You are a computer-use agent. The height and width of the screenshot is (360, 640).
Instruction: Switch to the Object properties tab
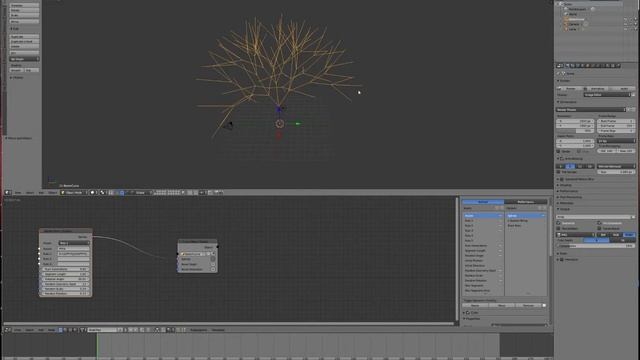[588, 65]
